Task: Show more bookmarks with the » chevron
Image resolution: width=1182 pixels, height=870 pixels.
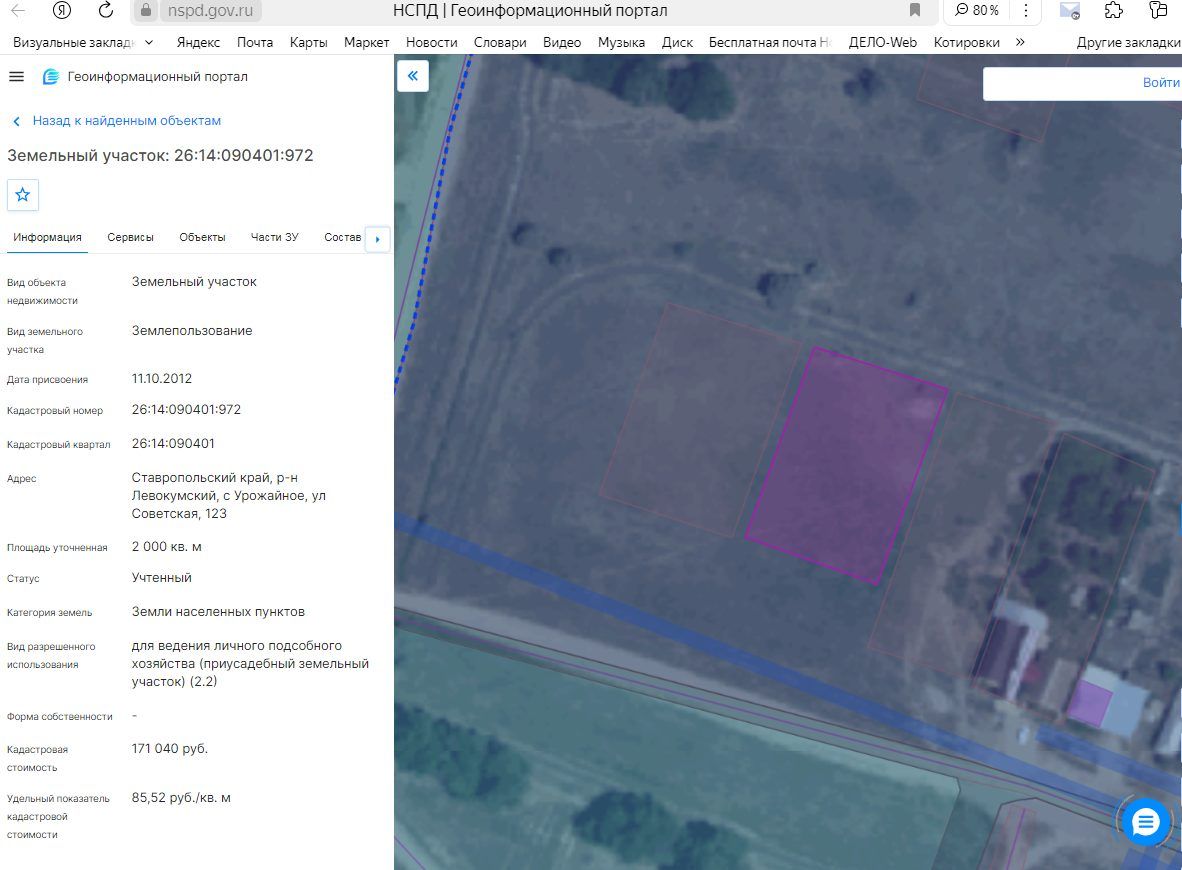Action: click(1020, 42)
